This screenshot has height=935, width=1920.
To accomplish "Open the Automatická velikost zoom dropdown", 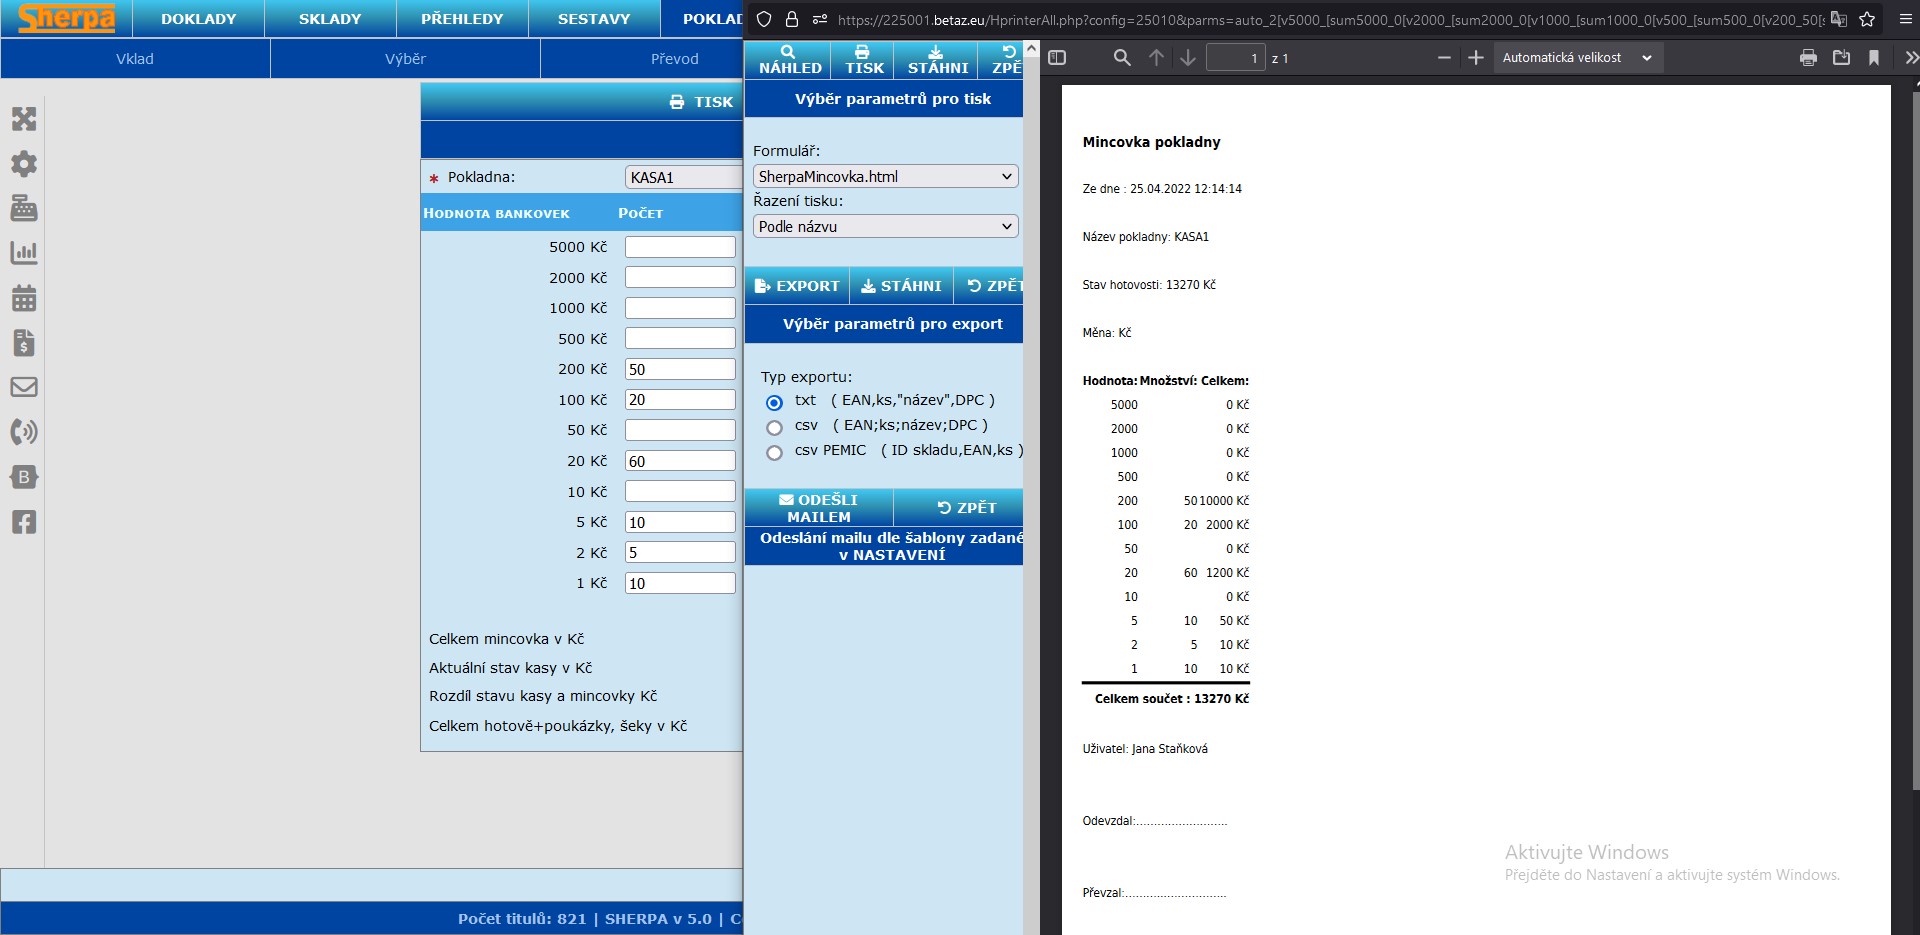I will point(1577,58).
